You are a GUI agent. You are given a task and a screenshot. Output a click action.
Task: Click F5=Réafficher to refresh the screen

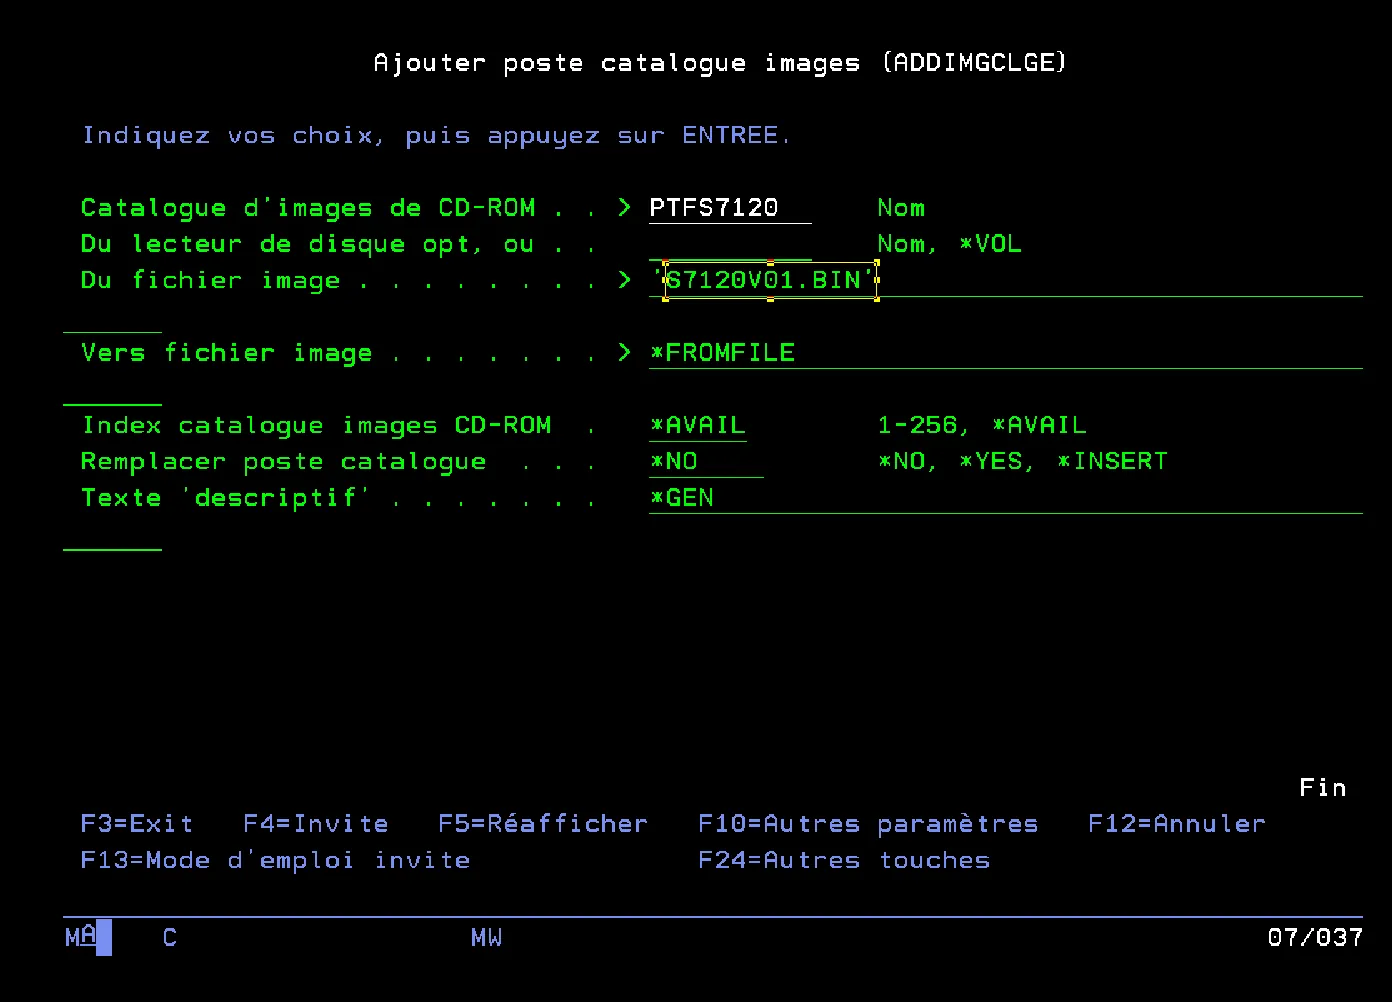click(543, 824)
